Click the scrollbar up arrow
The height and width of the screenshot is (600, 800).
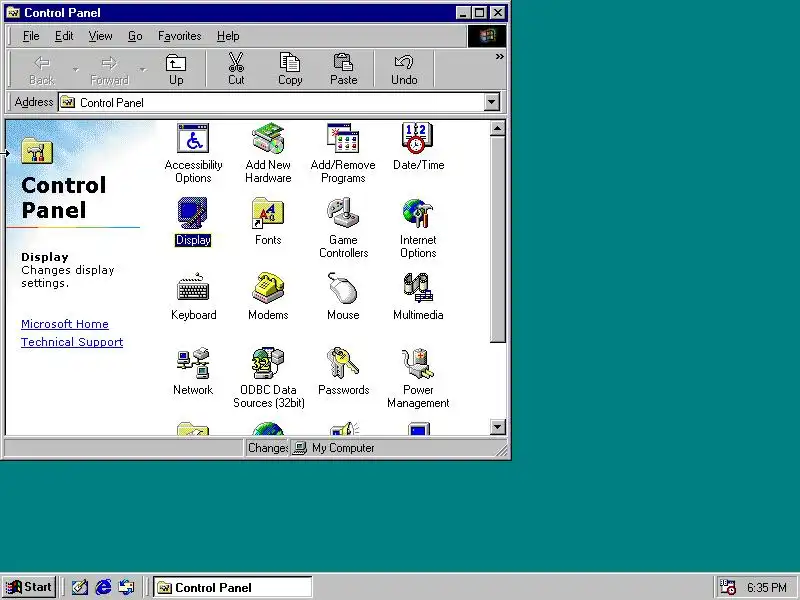[497, 128]
